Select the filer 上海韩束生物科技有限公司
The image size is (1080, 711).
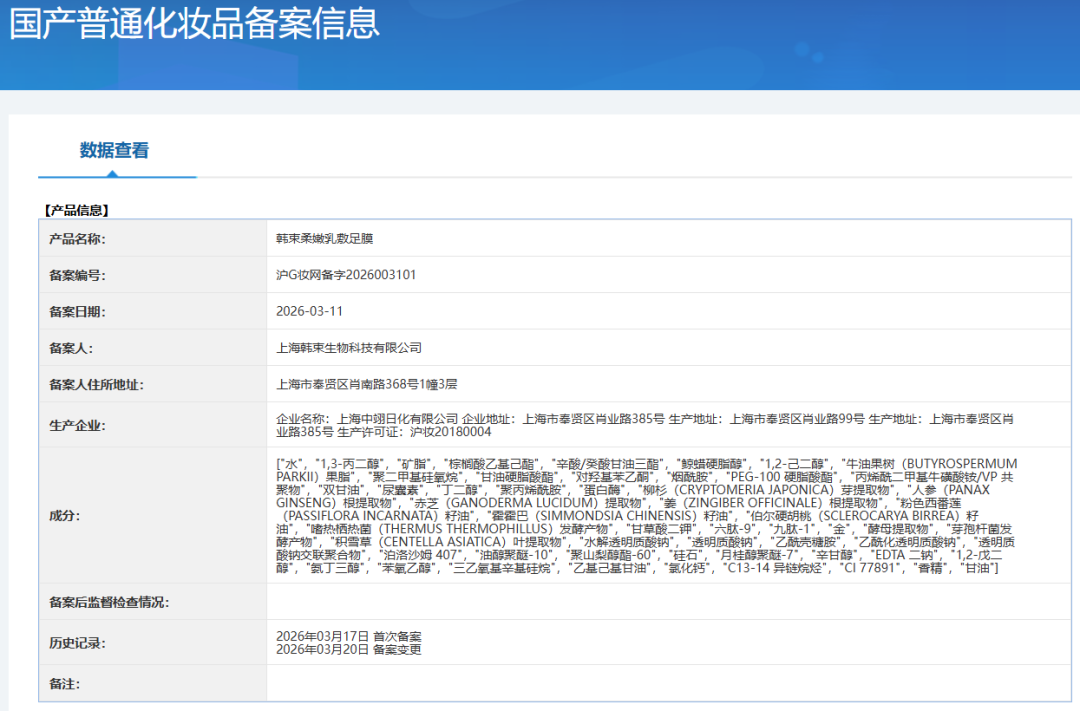tap(349, 348)
